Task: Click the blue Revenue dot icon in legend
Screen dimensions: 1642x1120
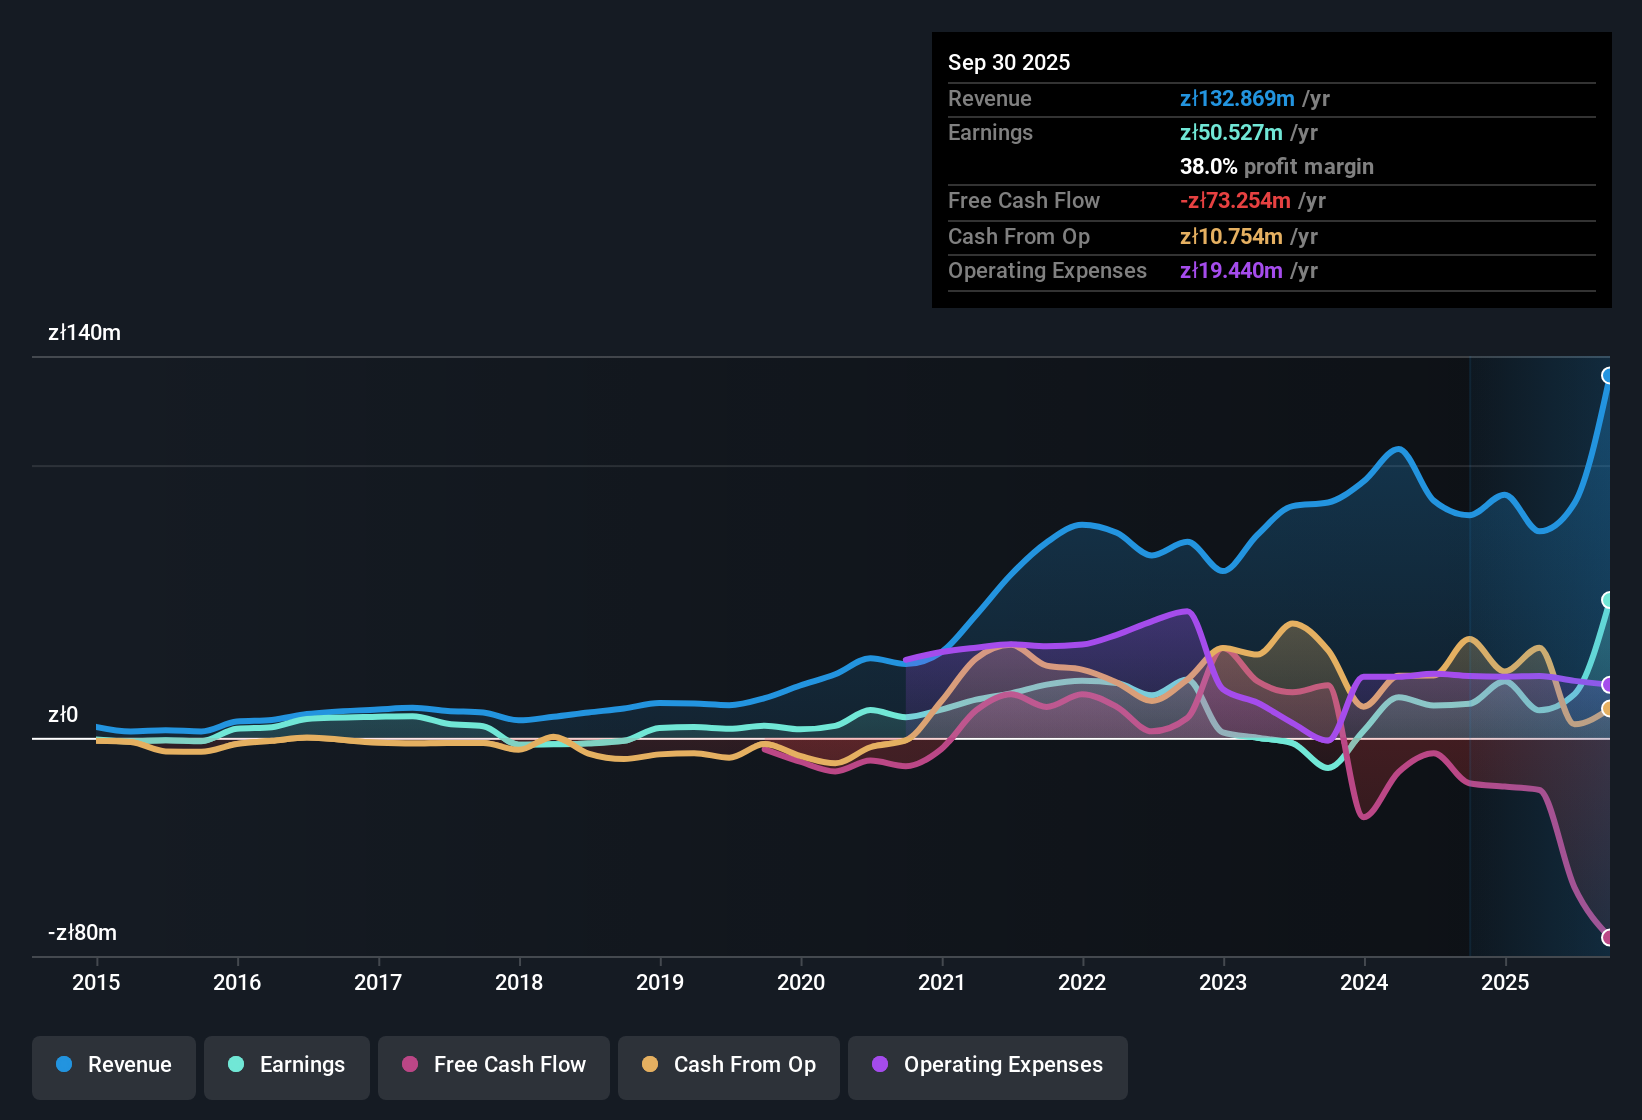Action: tap(63, 1065)
